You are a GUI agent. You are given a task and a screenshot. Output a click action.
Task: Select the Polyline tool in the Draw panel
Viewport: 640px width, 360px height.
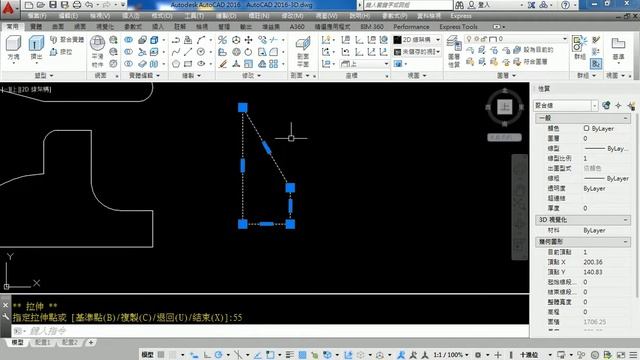pos(176,40)
